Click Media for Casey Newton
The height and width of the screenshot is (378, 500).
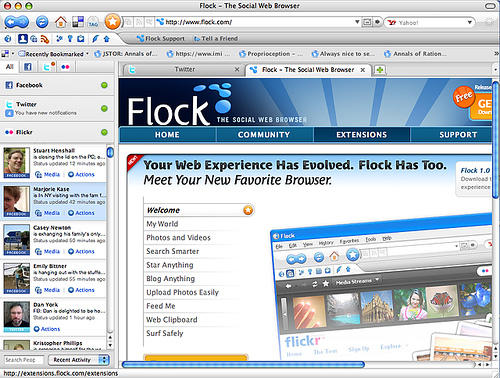[x=48, y=251]
